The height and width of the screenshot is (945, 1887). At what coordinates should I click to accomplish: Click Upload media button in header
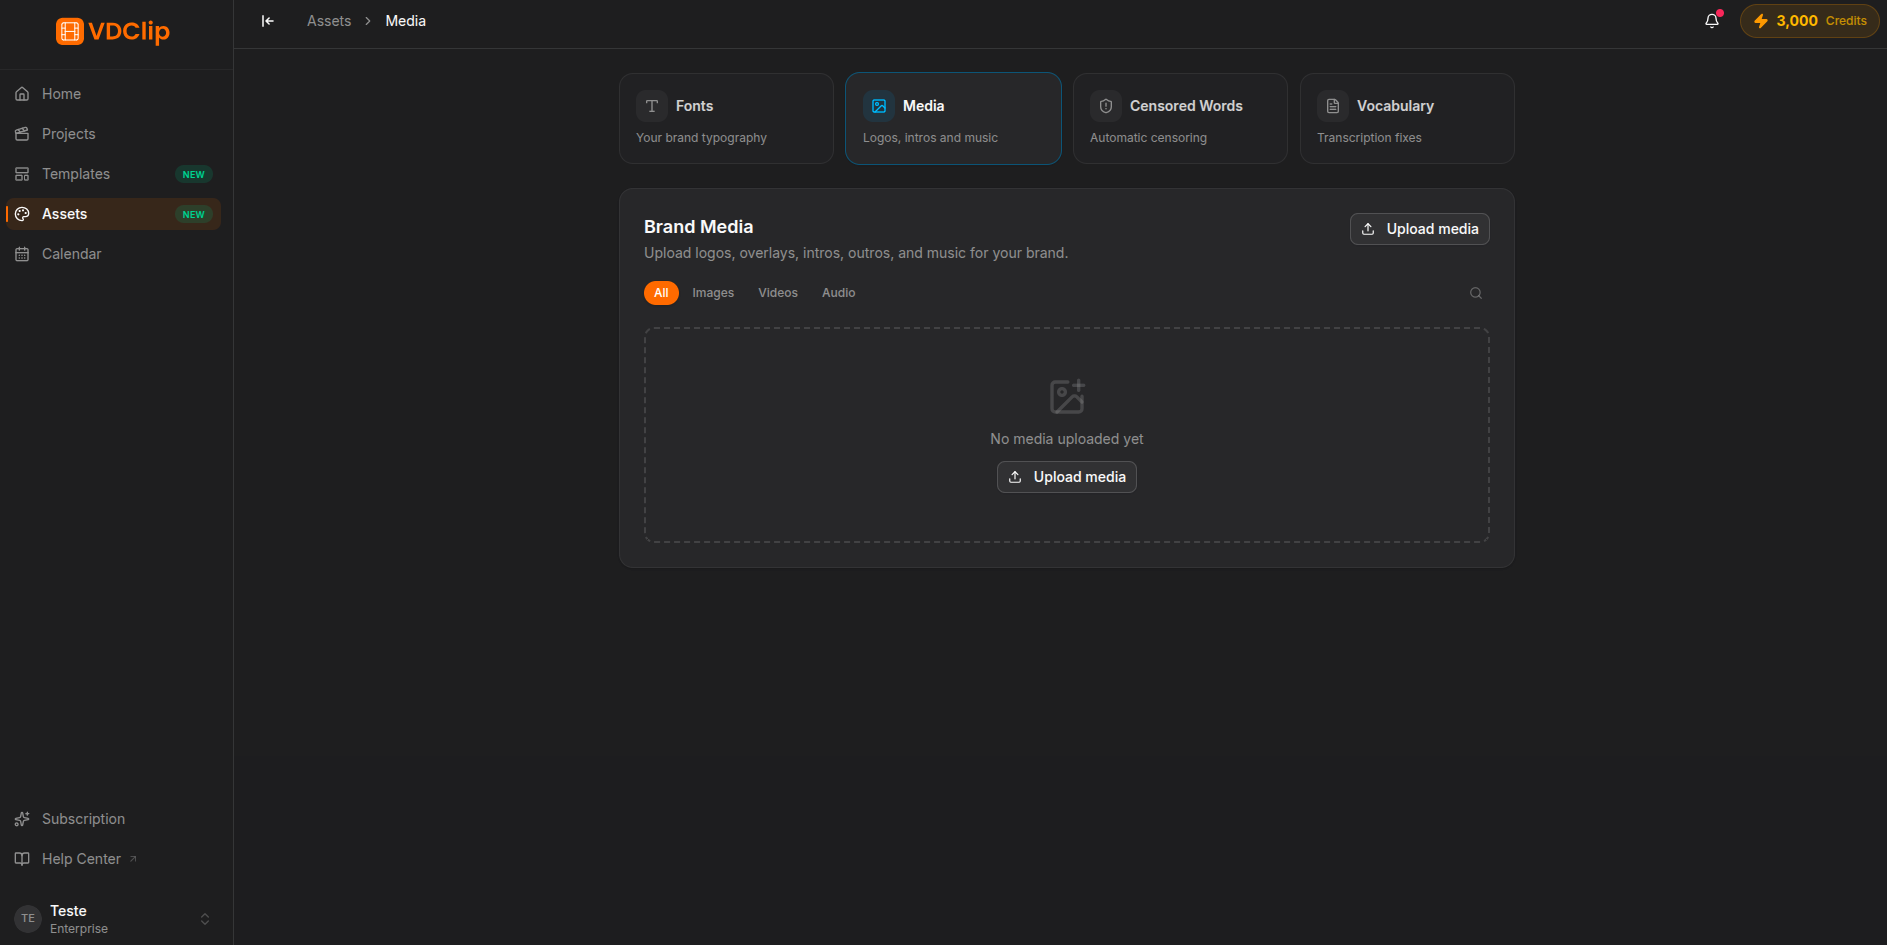[1419, 229]
